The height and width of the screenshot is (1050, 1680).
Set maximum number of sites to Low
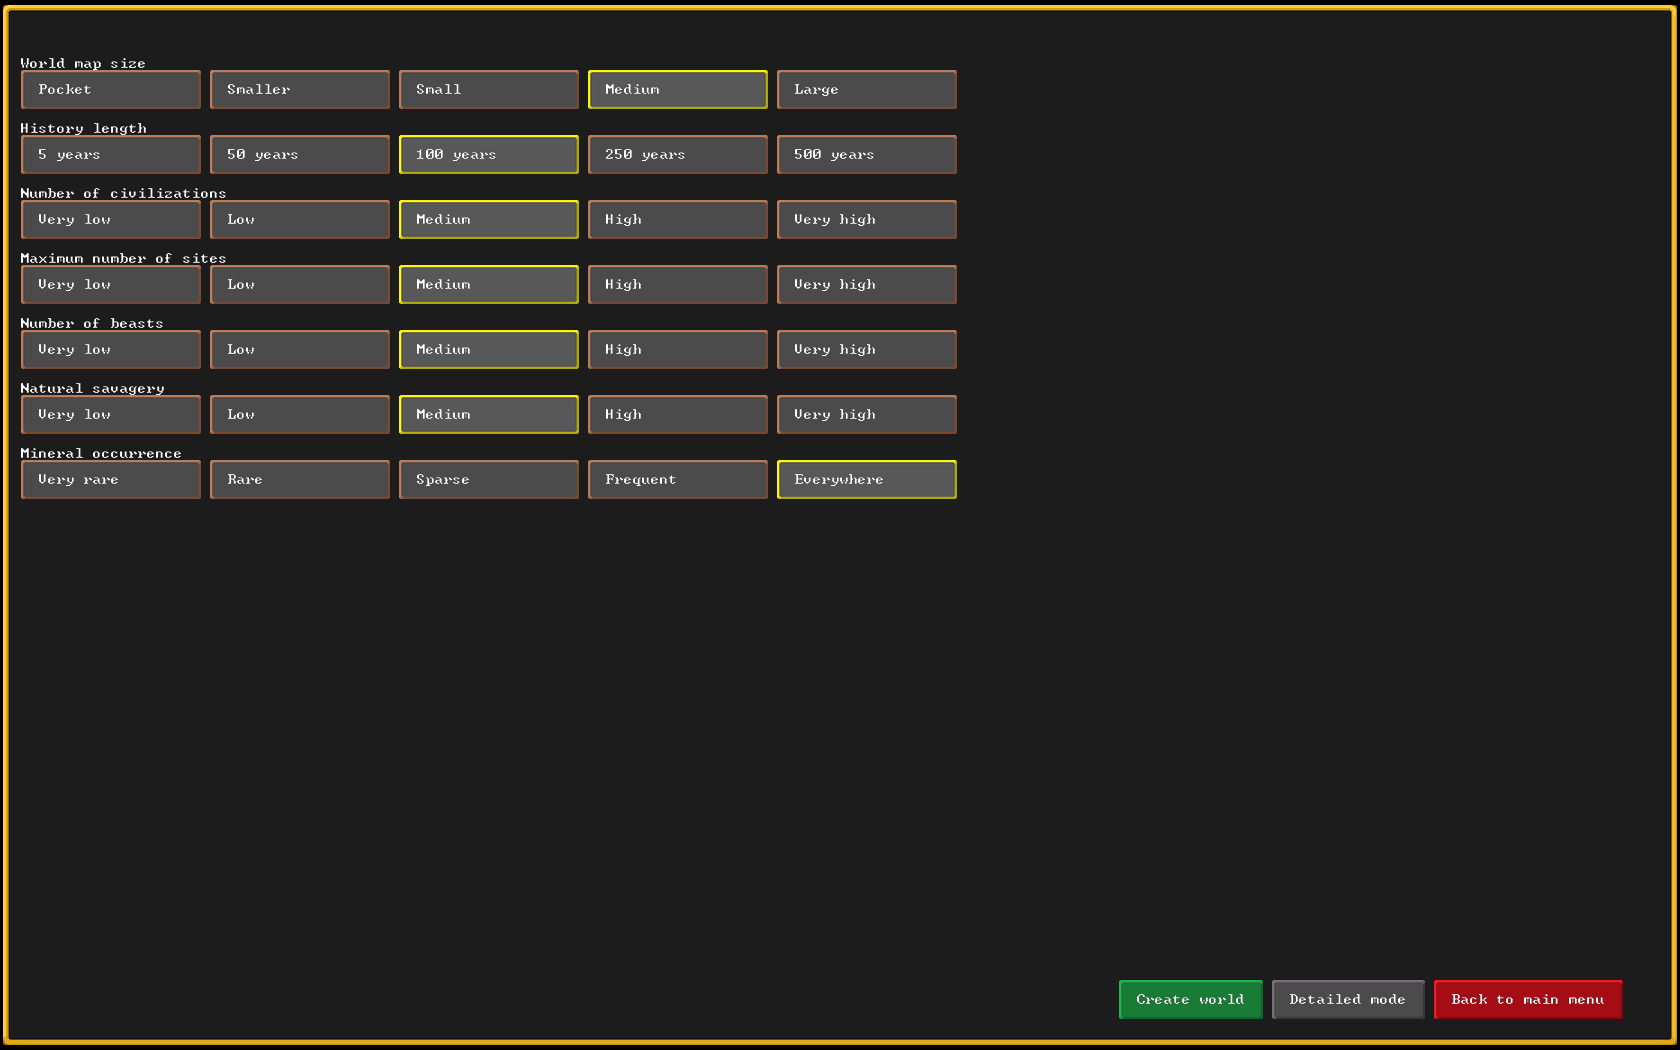(300, 285)
